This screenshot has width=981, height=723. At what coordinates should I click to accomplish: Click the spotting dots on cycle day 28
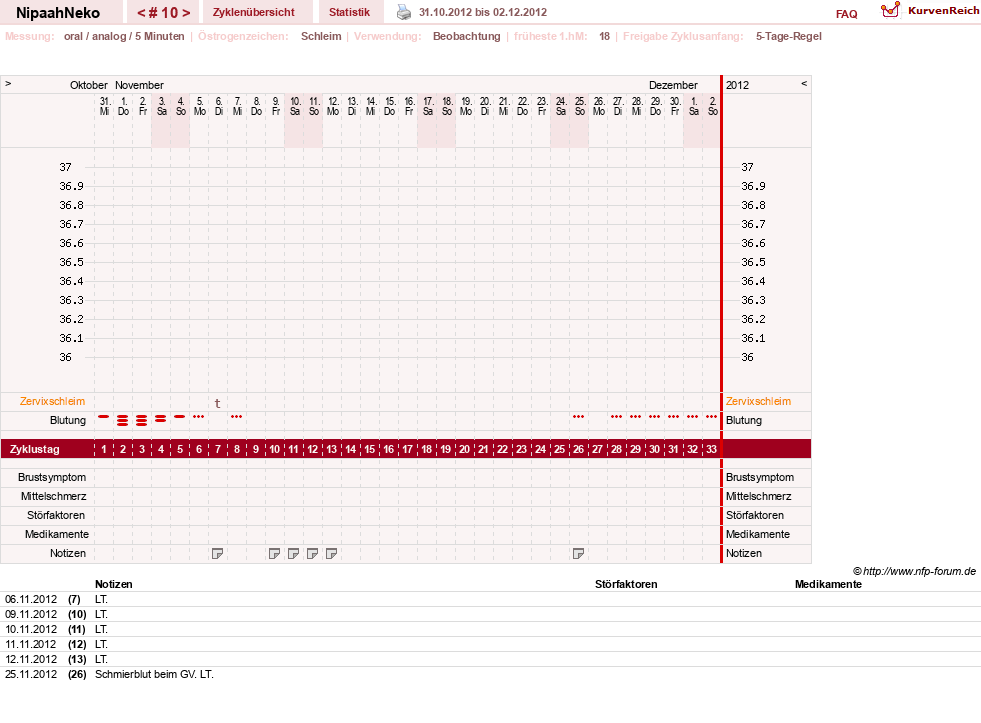tap(617, 417)
